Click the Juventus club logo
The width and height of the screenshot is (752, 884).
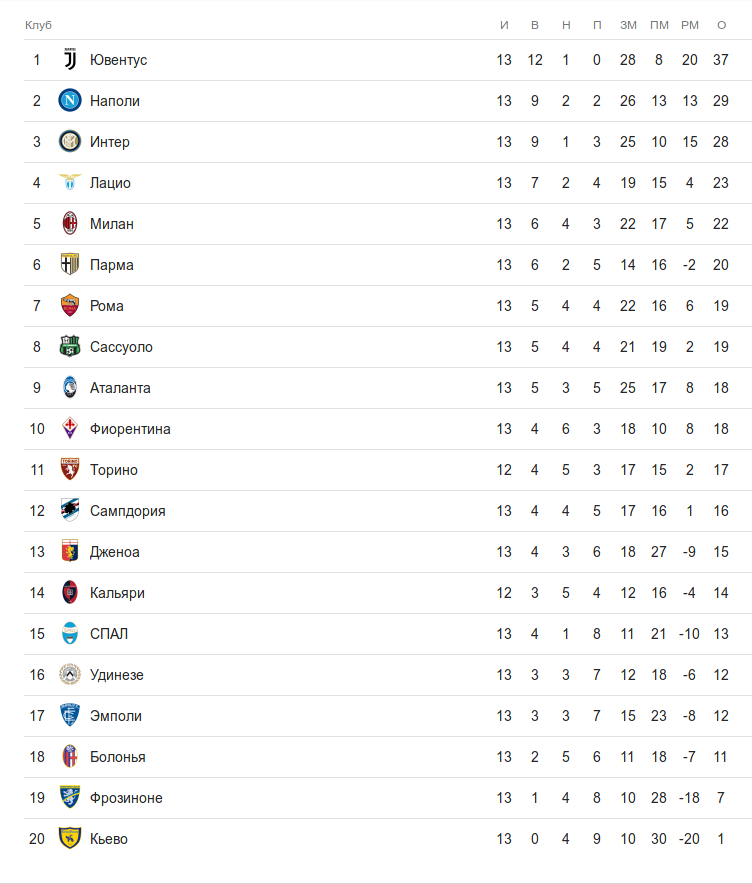click(x=69, y=60)
